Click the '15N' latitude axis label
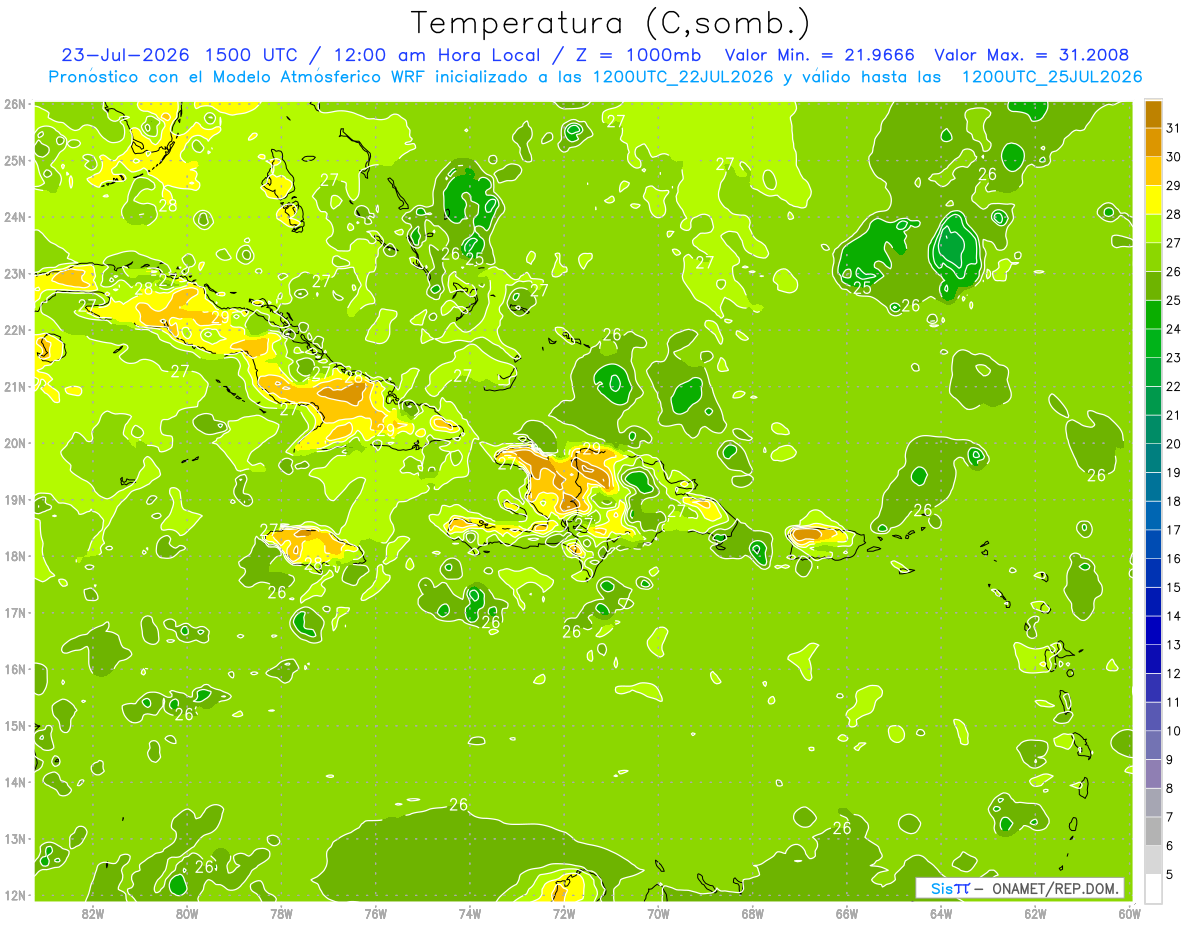The image size is (1200, 927). (16, 726)
